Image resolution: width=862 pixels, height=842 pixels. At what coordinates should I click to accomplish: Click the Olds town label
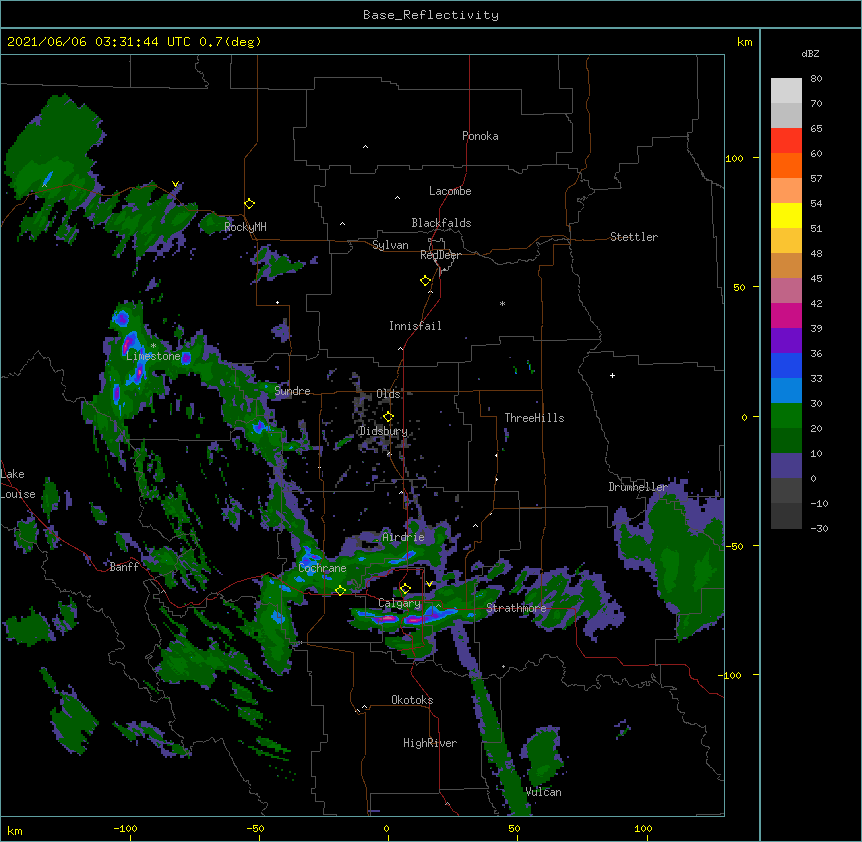click(x=388, y=394)
